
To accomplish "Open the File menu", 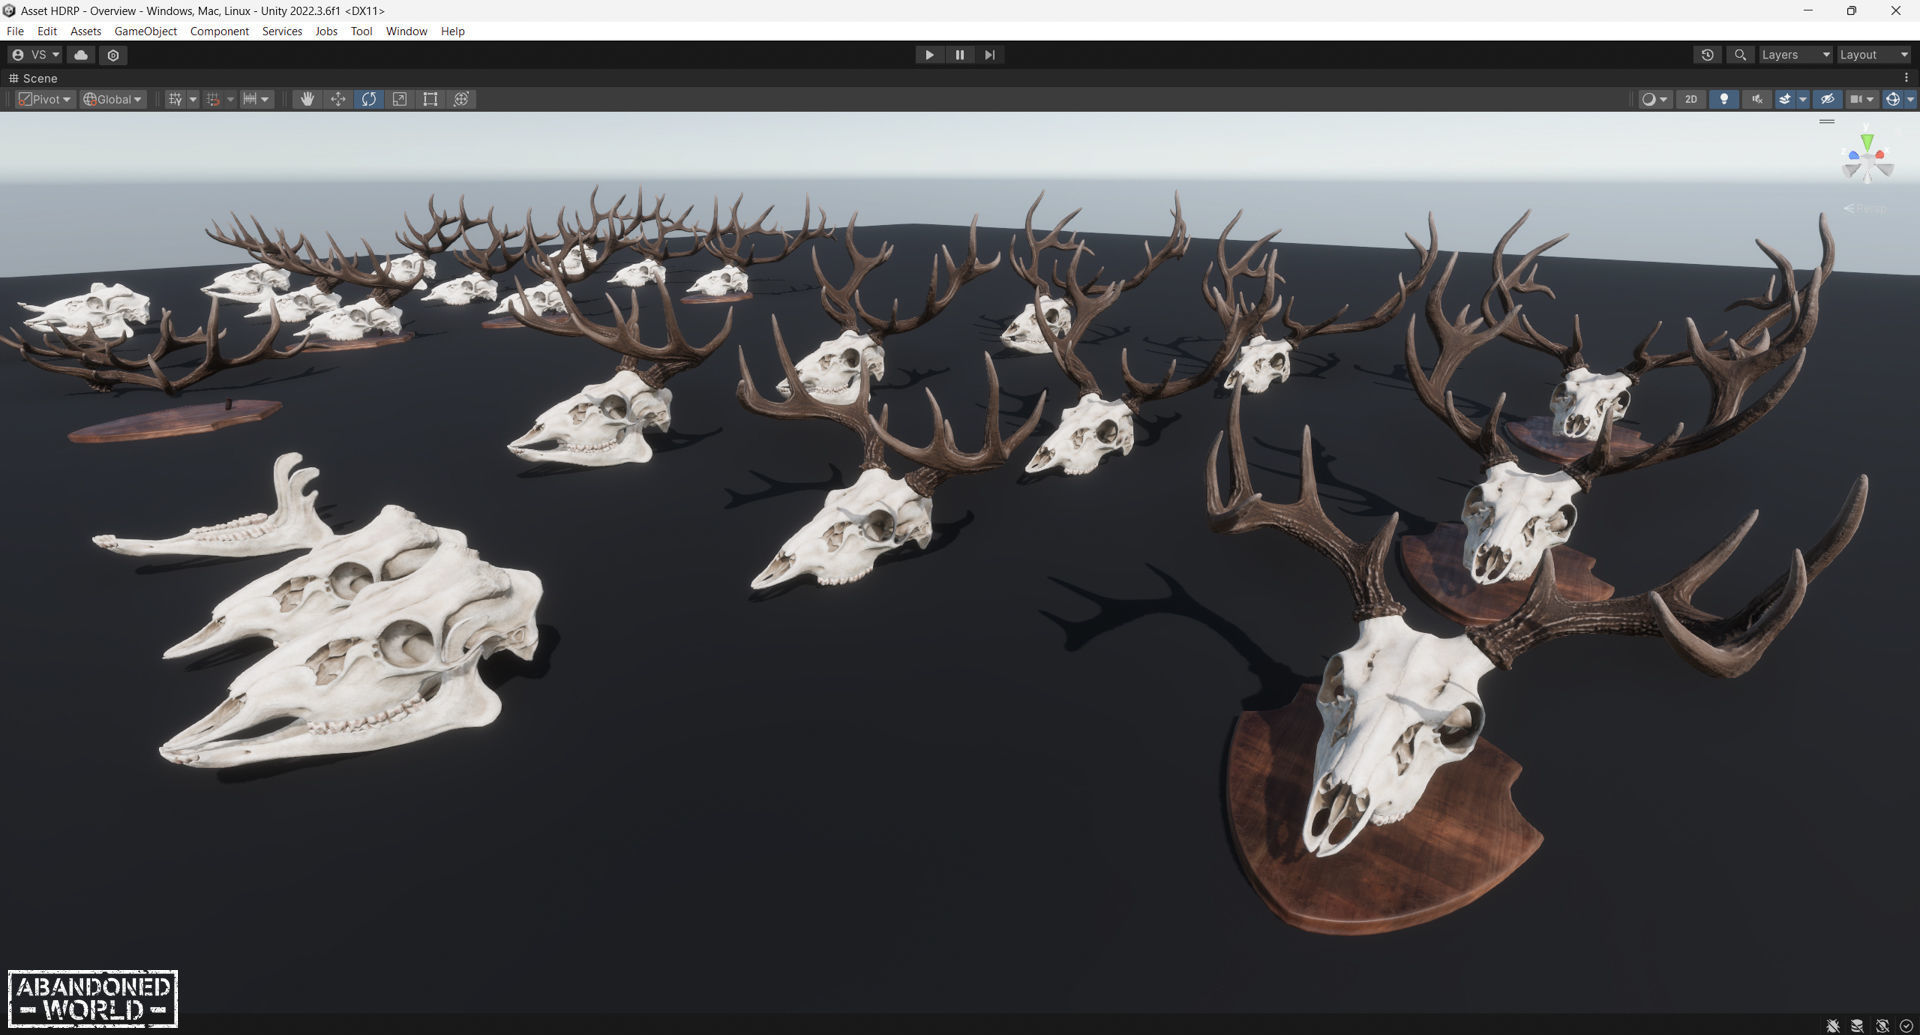I will click(x=15, y=31).
